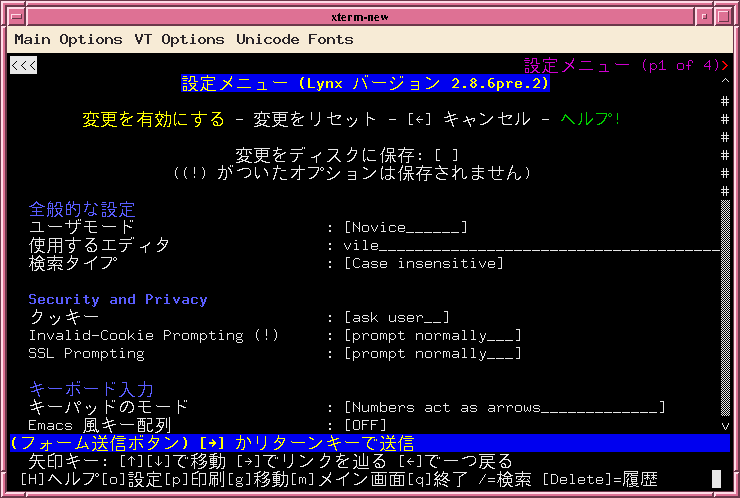Open the Unicode Fonts menu
The height and width of the screenshot is (498, 740).
coord(295,39)
